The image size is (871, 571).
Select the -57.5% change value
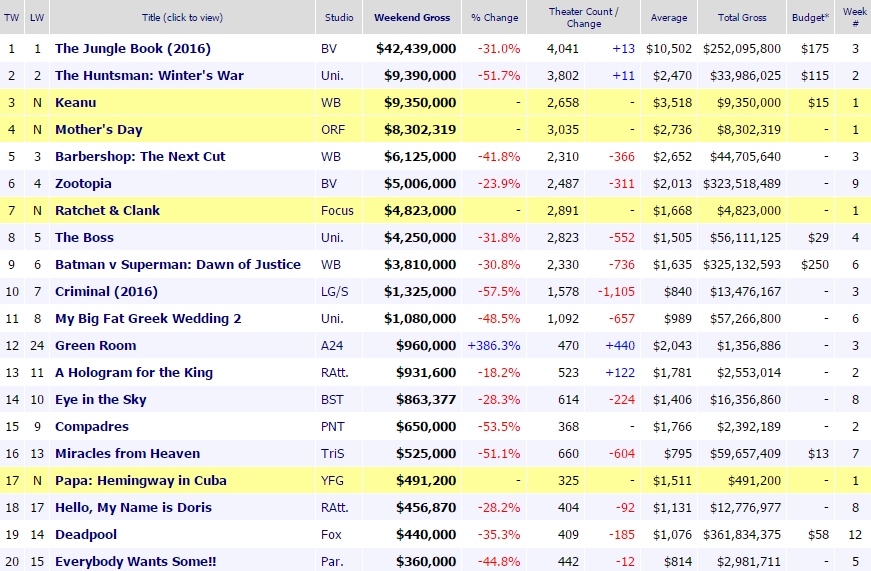point(499,292)
